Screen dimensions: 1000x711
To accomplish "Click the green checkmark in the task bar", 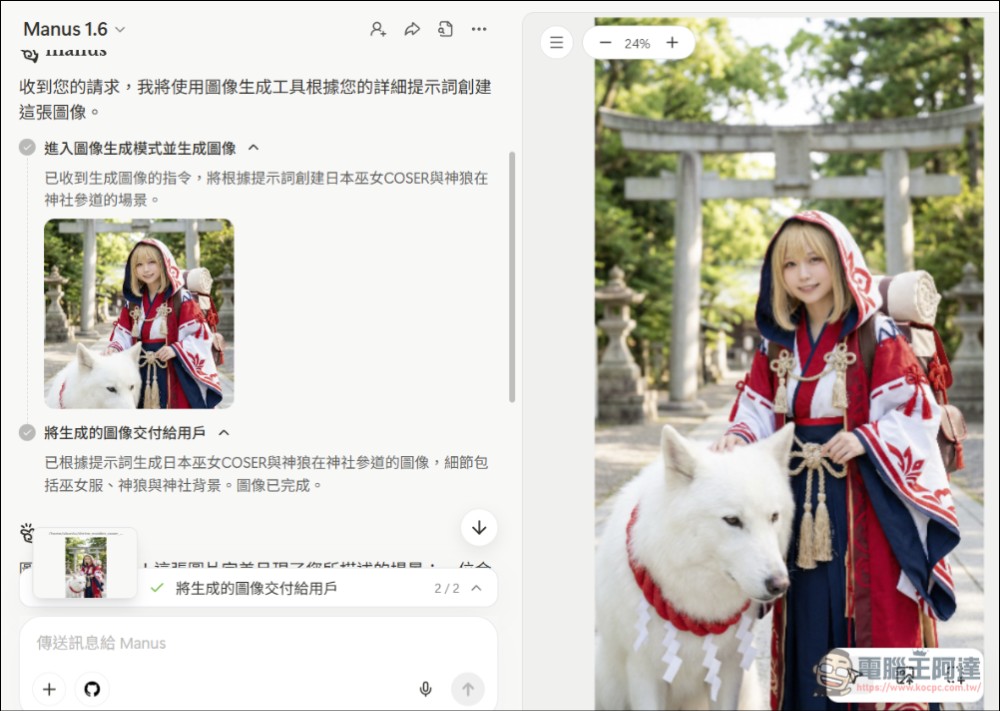I will pyautogui.click(x=157, y=588).
